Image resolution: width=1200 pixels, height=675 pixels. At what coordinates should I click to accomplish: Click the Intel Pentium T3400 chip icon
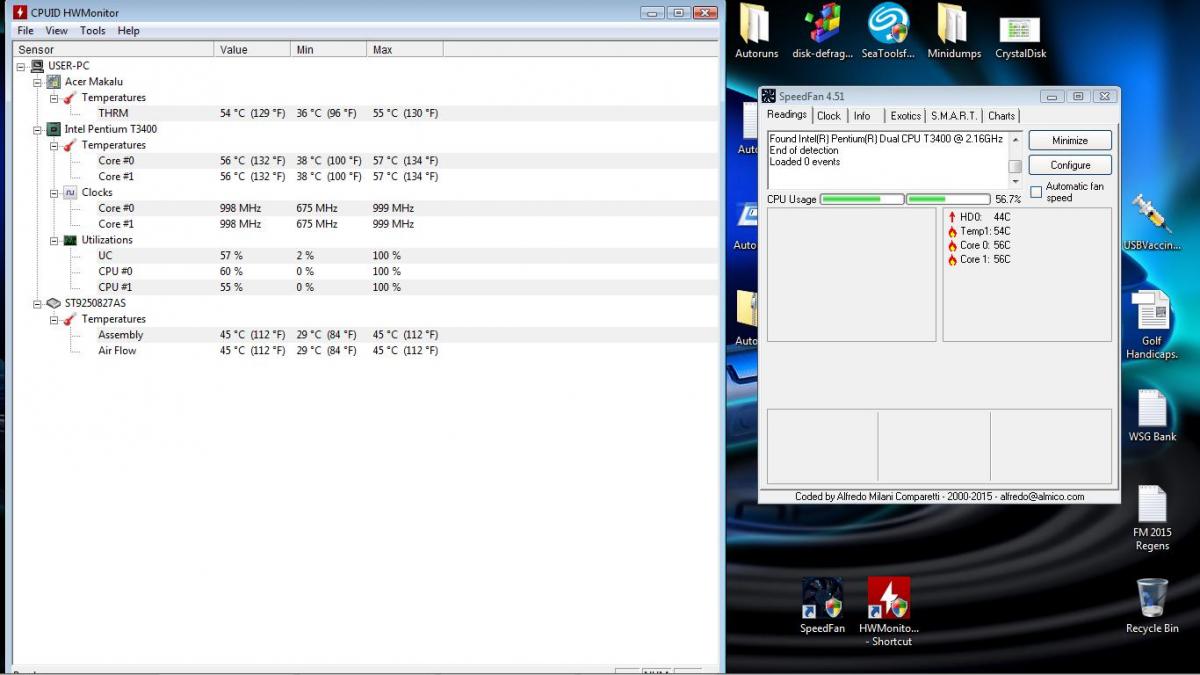[x=55, y=129]
